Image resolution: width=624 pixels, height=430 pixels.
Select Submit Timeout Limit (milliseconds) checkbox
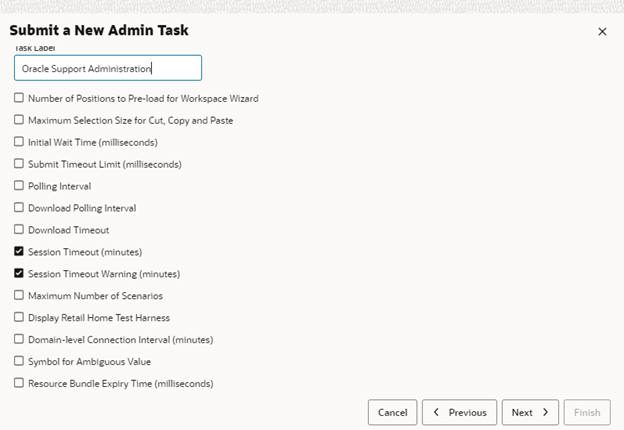coord(19,163)
